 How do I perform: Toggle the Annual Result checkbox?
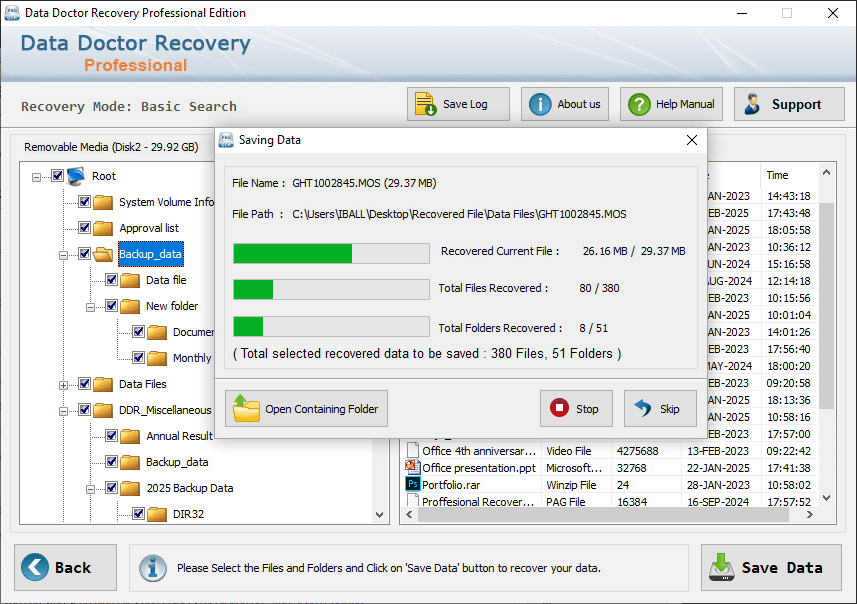111,436
